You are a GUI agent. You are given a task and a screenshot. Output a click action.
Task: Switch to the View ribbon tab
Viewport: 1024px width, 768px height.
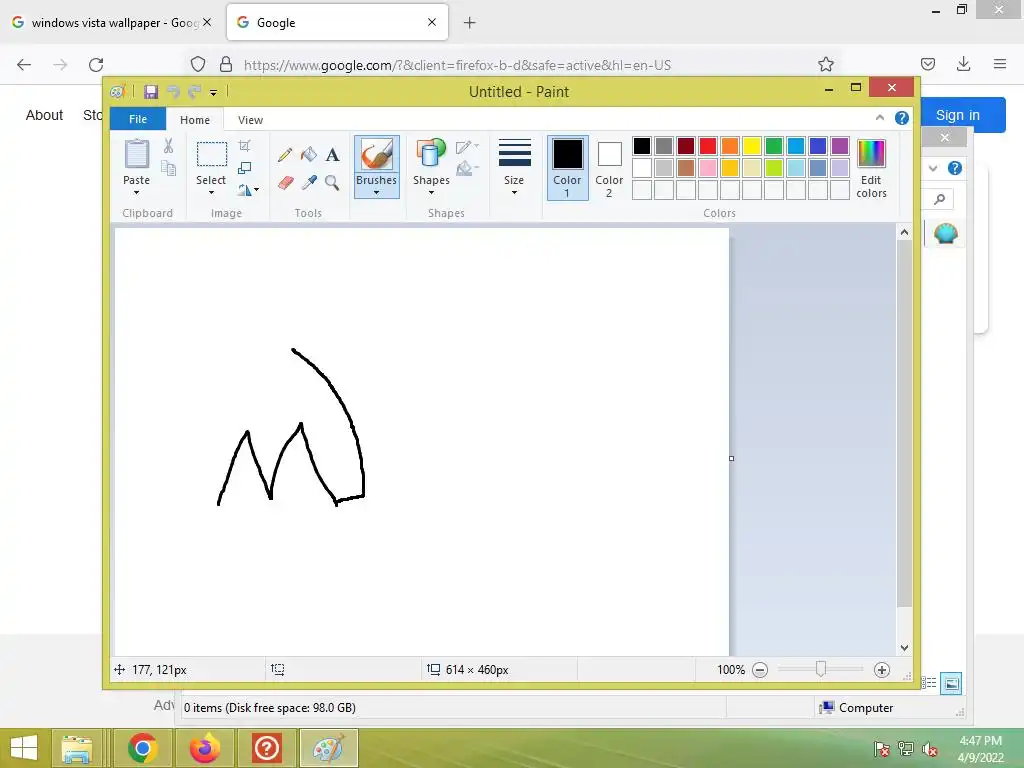pos(250,120)
